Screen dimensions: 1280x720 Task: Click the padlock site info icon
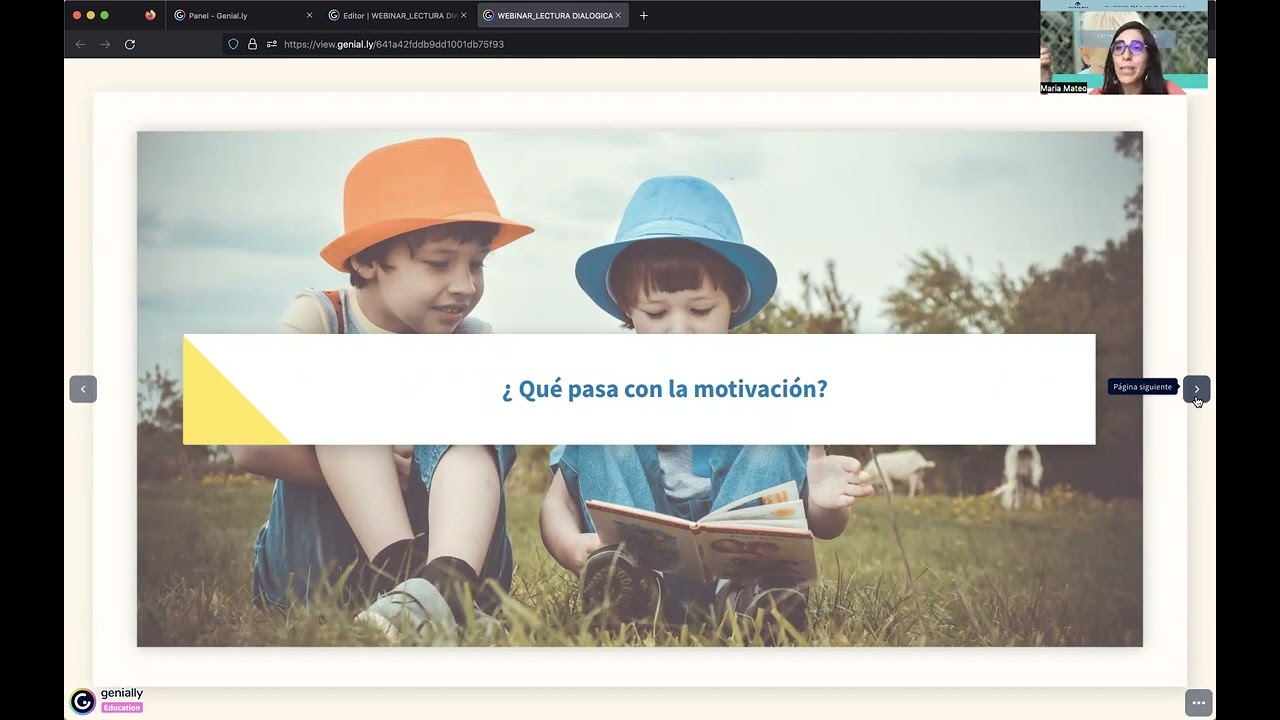click(252, 44)
